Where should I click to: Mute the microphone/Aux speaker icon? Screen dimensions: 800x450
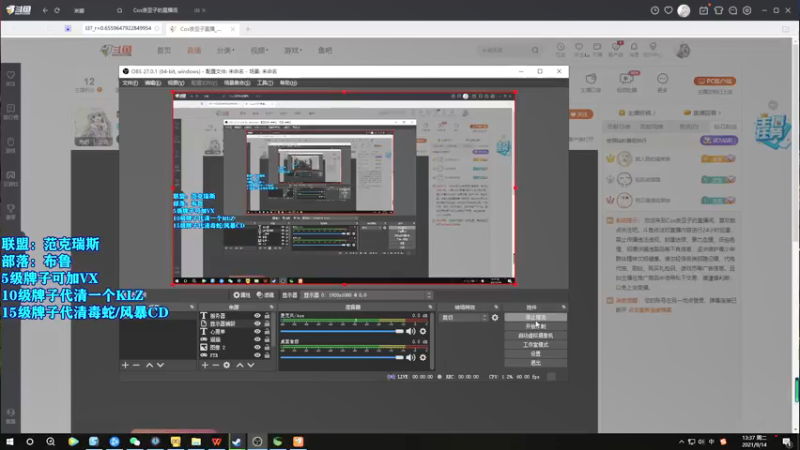point(411,332)
